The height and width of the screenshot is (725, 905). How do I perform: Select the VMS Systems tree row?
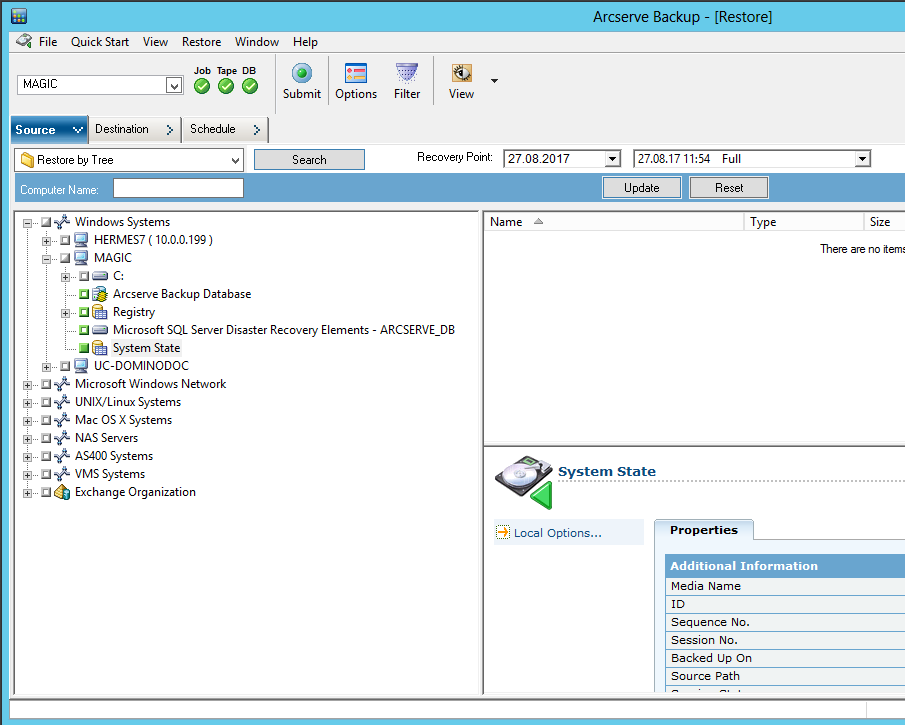(x=110, y=474)
